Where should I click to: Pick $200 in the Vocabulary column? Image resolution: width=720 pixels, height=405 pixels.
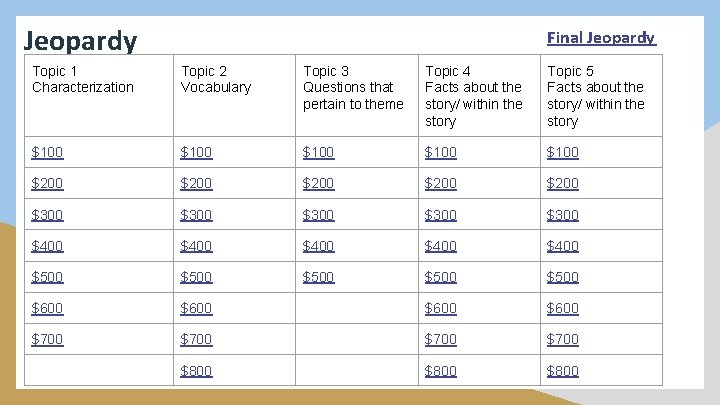click(x=196, y=183)
